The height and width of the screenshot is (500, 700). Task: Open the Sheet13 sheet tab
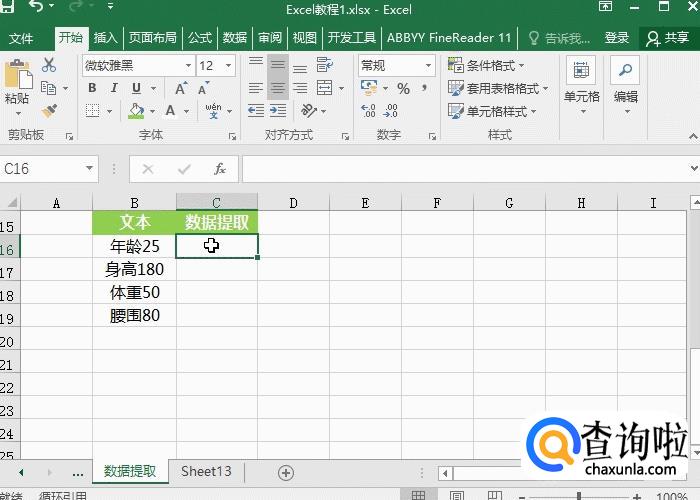(x=206, y=471)
